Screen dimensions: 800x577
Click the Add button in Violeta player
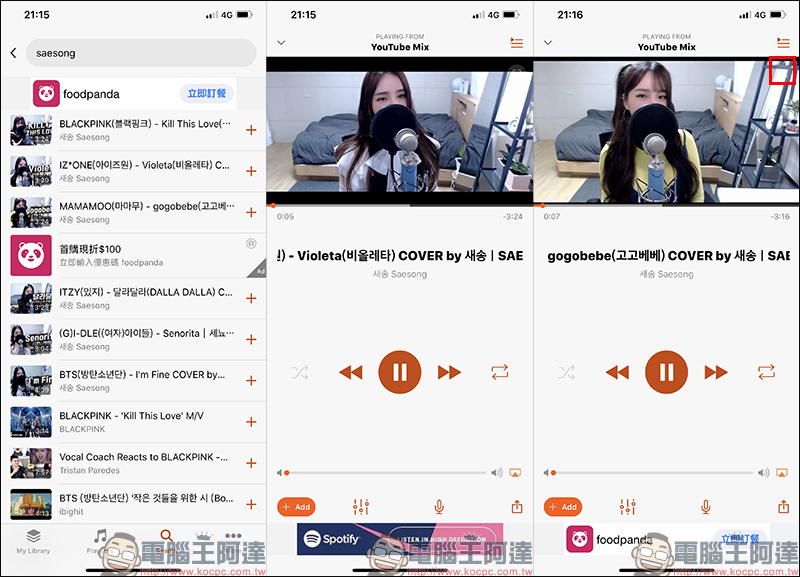pyautogui.click(x=296, y=507)
